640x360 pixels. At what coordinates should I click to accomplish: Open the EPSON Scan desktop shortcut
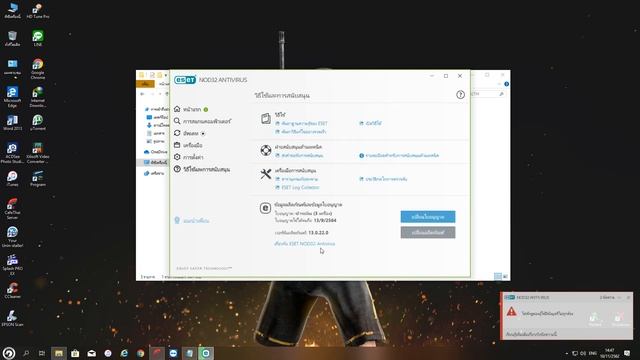tap(12, 318)
